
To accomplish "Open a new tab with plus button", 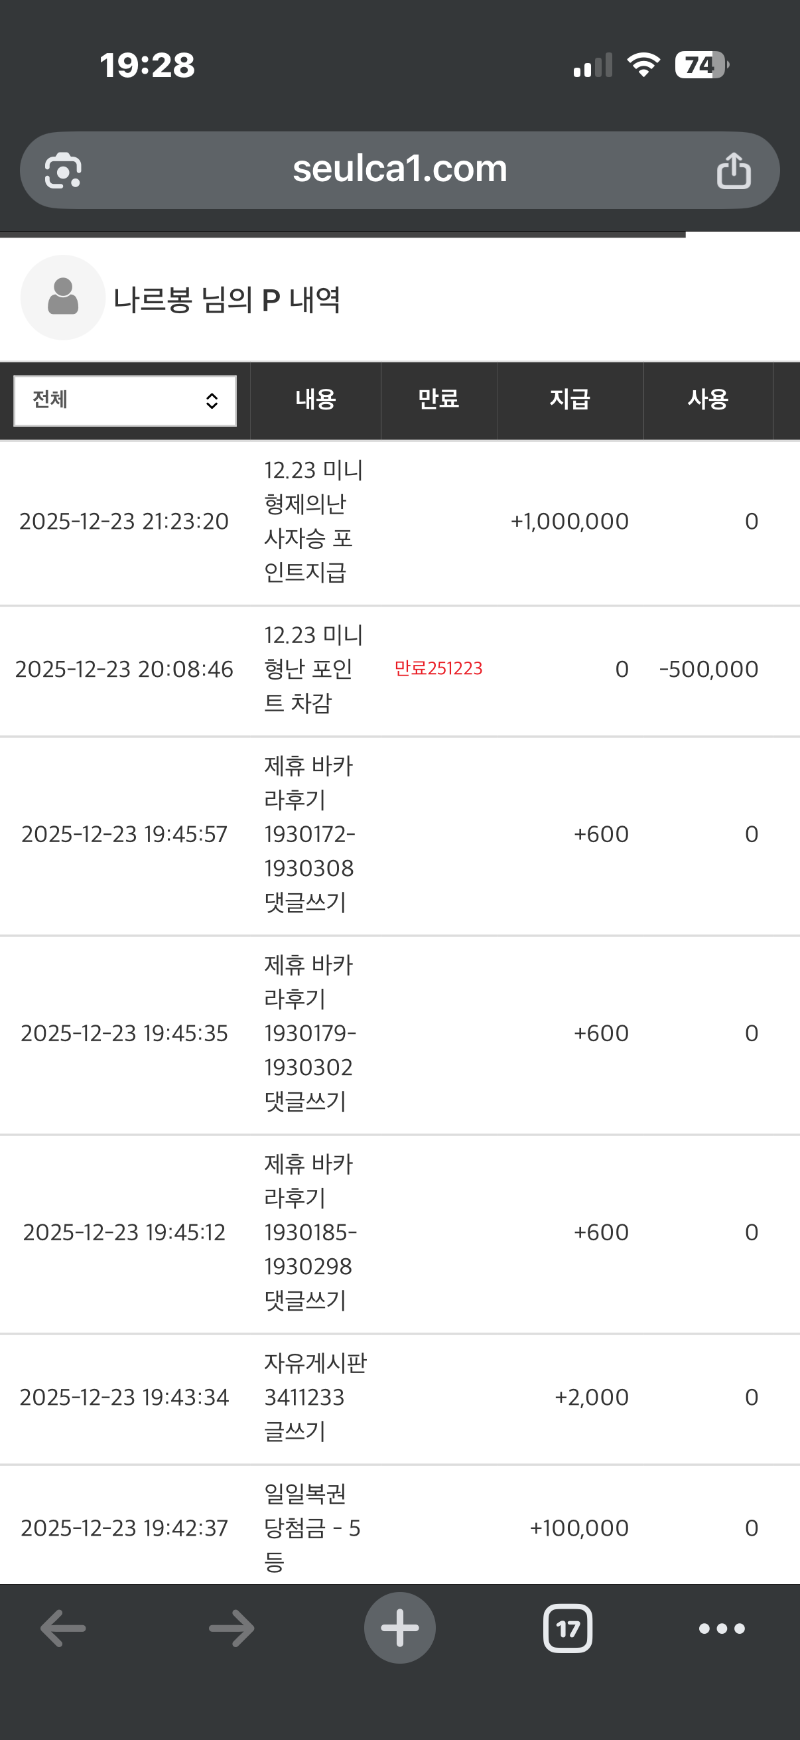I will [400, 1628].
